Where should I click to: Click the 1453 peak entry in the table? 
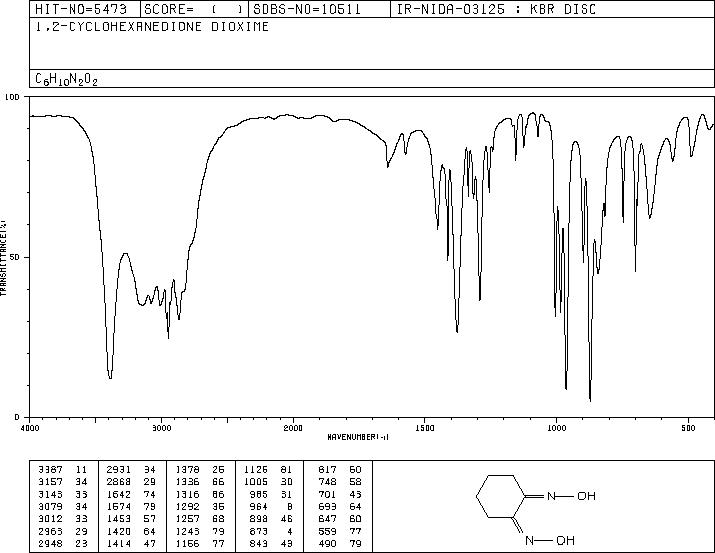pyautogui.click(x=131, y=519)
